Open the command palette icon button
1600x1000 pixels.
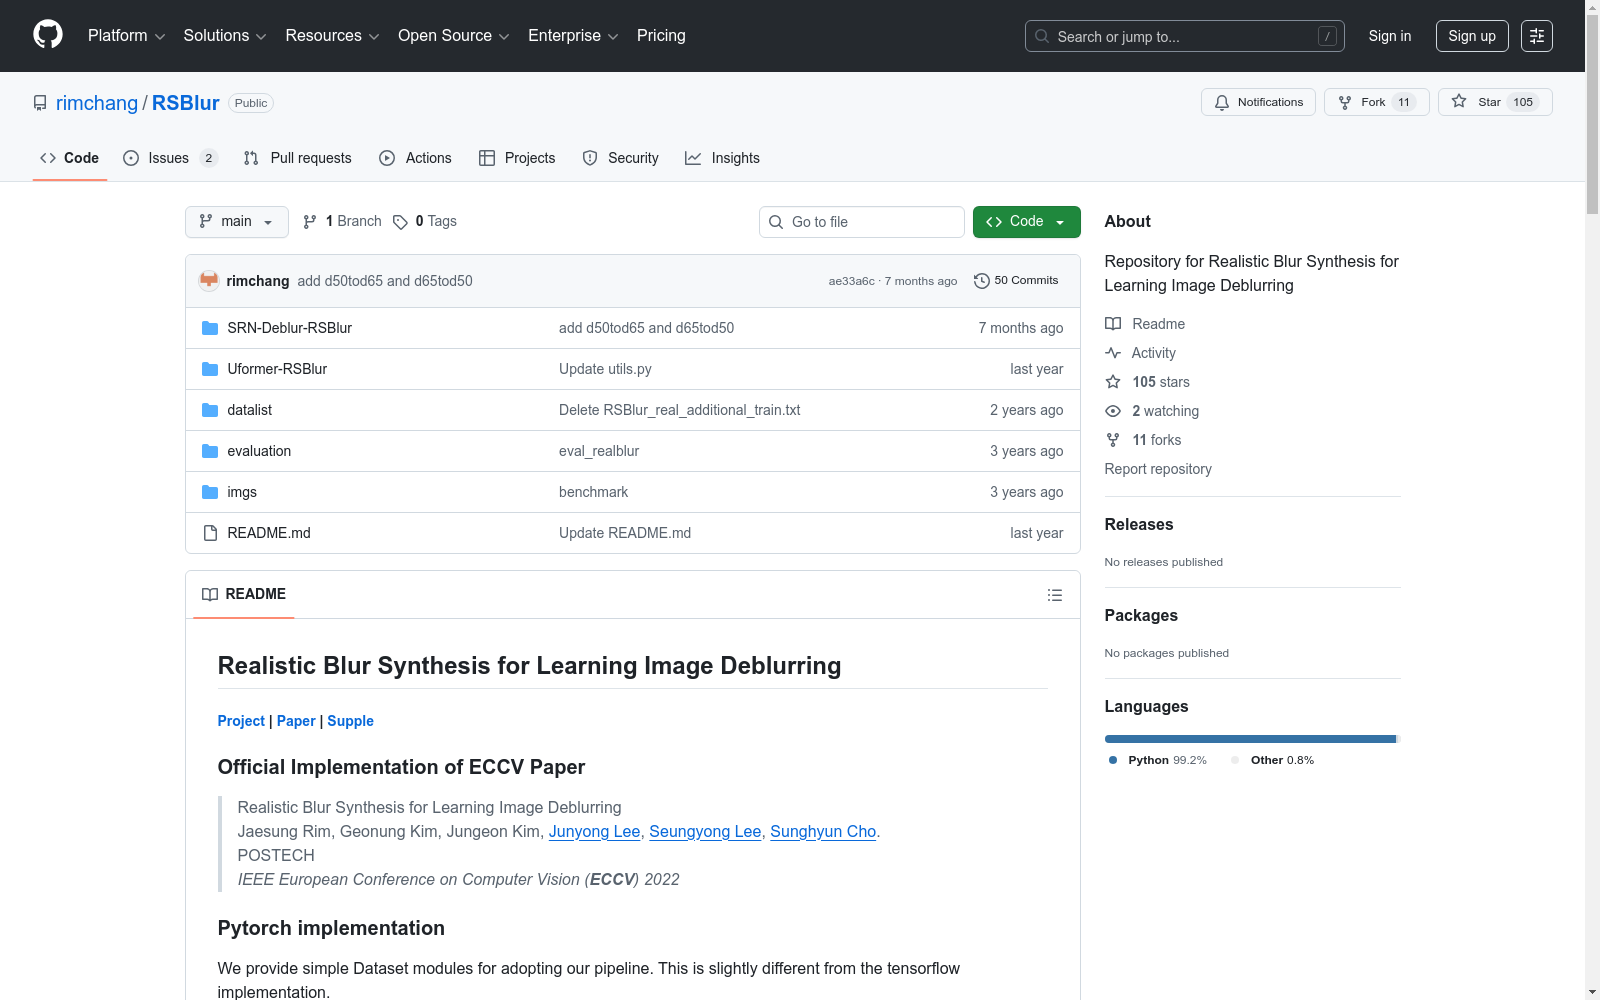[x=1537, y=36]
